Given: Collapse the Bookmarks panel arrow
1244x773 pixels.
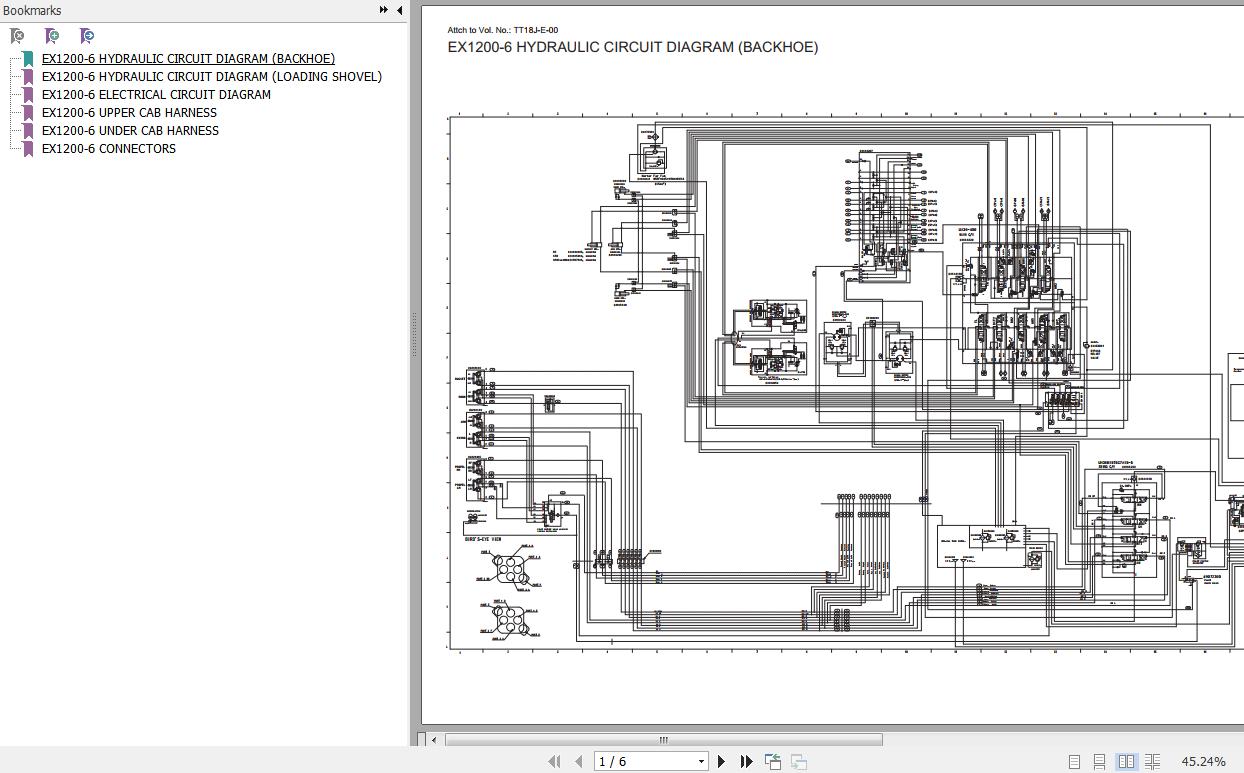Looking at the screenshot, I should [399, 10].
